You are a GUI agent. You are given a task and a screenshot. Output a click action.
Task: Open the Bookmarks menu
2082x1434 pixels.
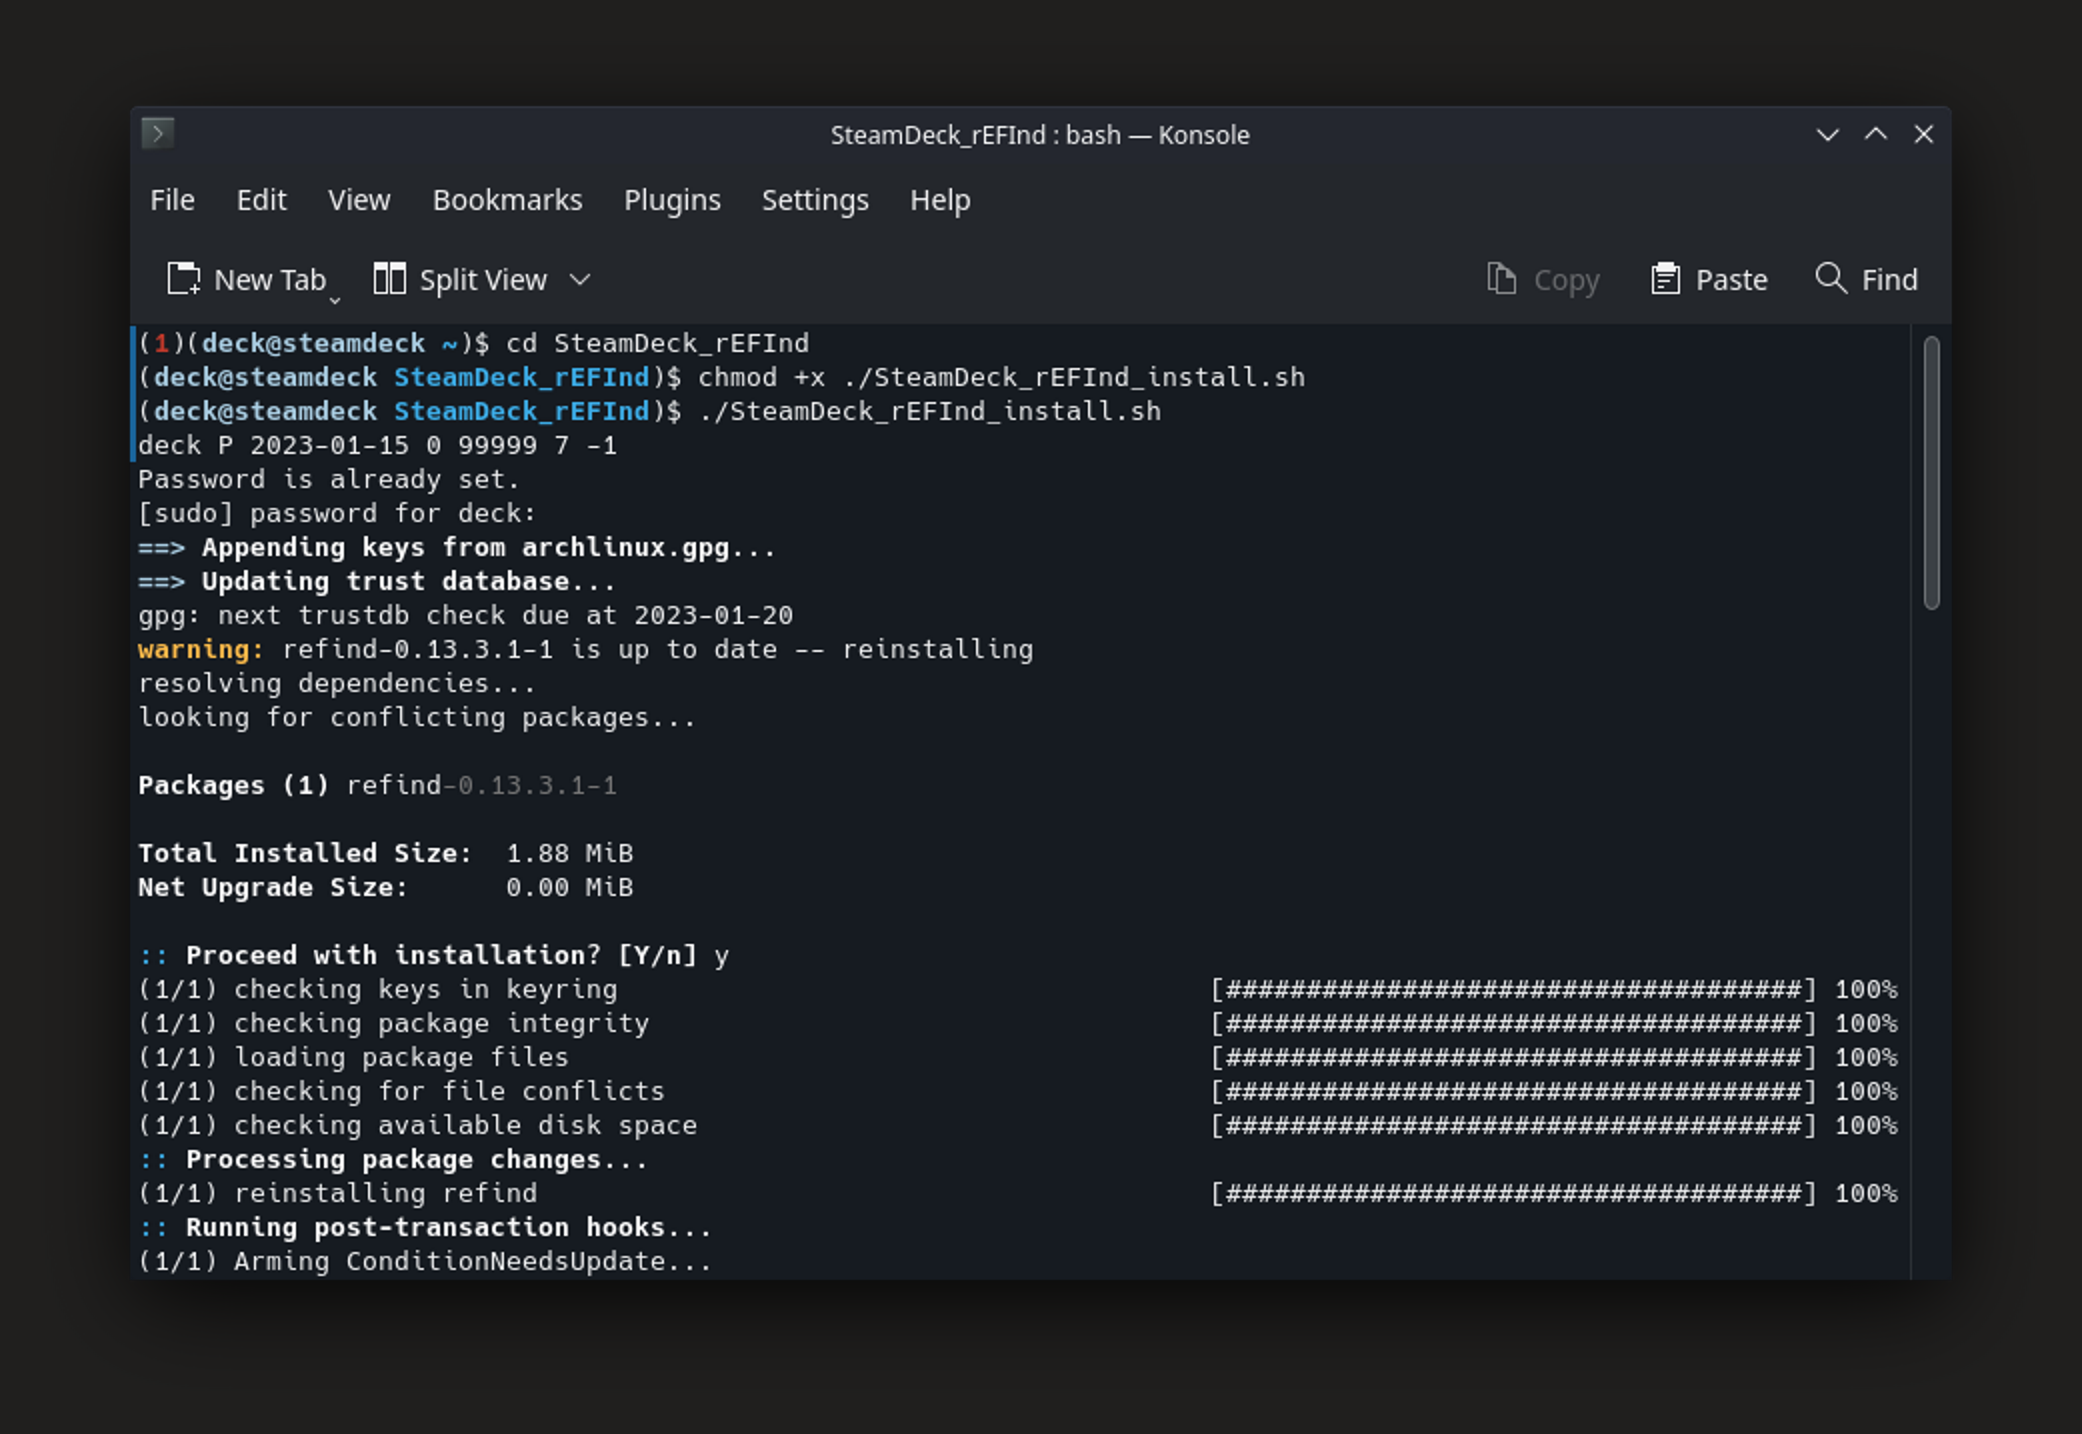[507, 200]
